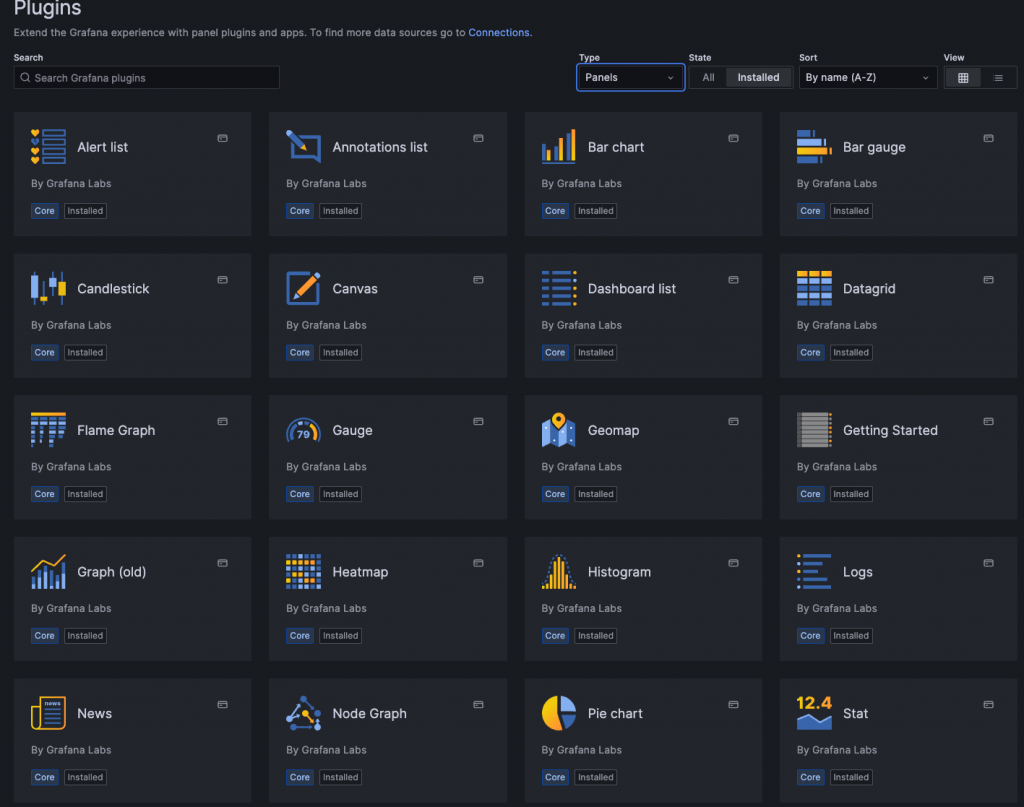Open the Connections link
Image resolution: width=1024 pixels, height=807 pixels.
click(499, 33)
